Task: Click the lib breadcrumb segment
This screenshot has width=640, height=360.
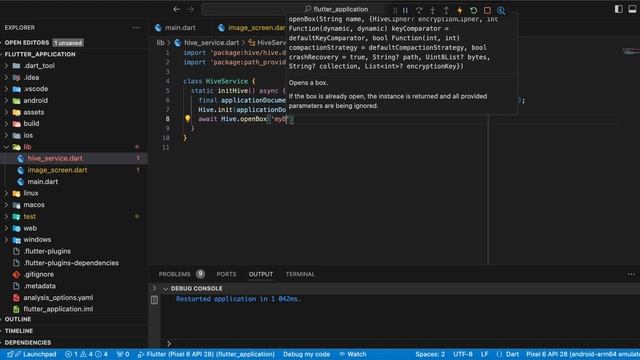Action: click(x=160, y=42)
